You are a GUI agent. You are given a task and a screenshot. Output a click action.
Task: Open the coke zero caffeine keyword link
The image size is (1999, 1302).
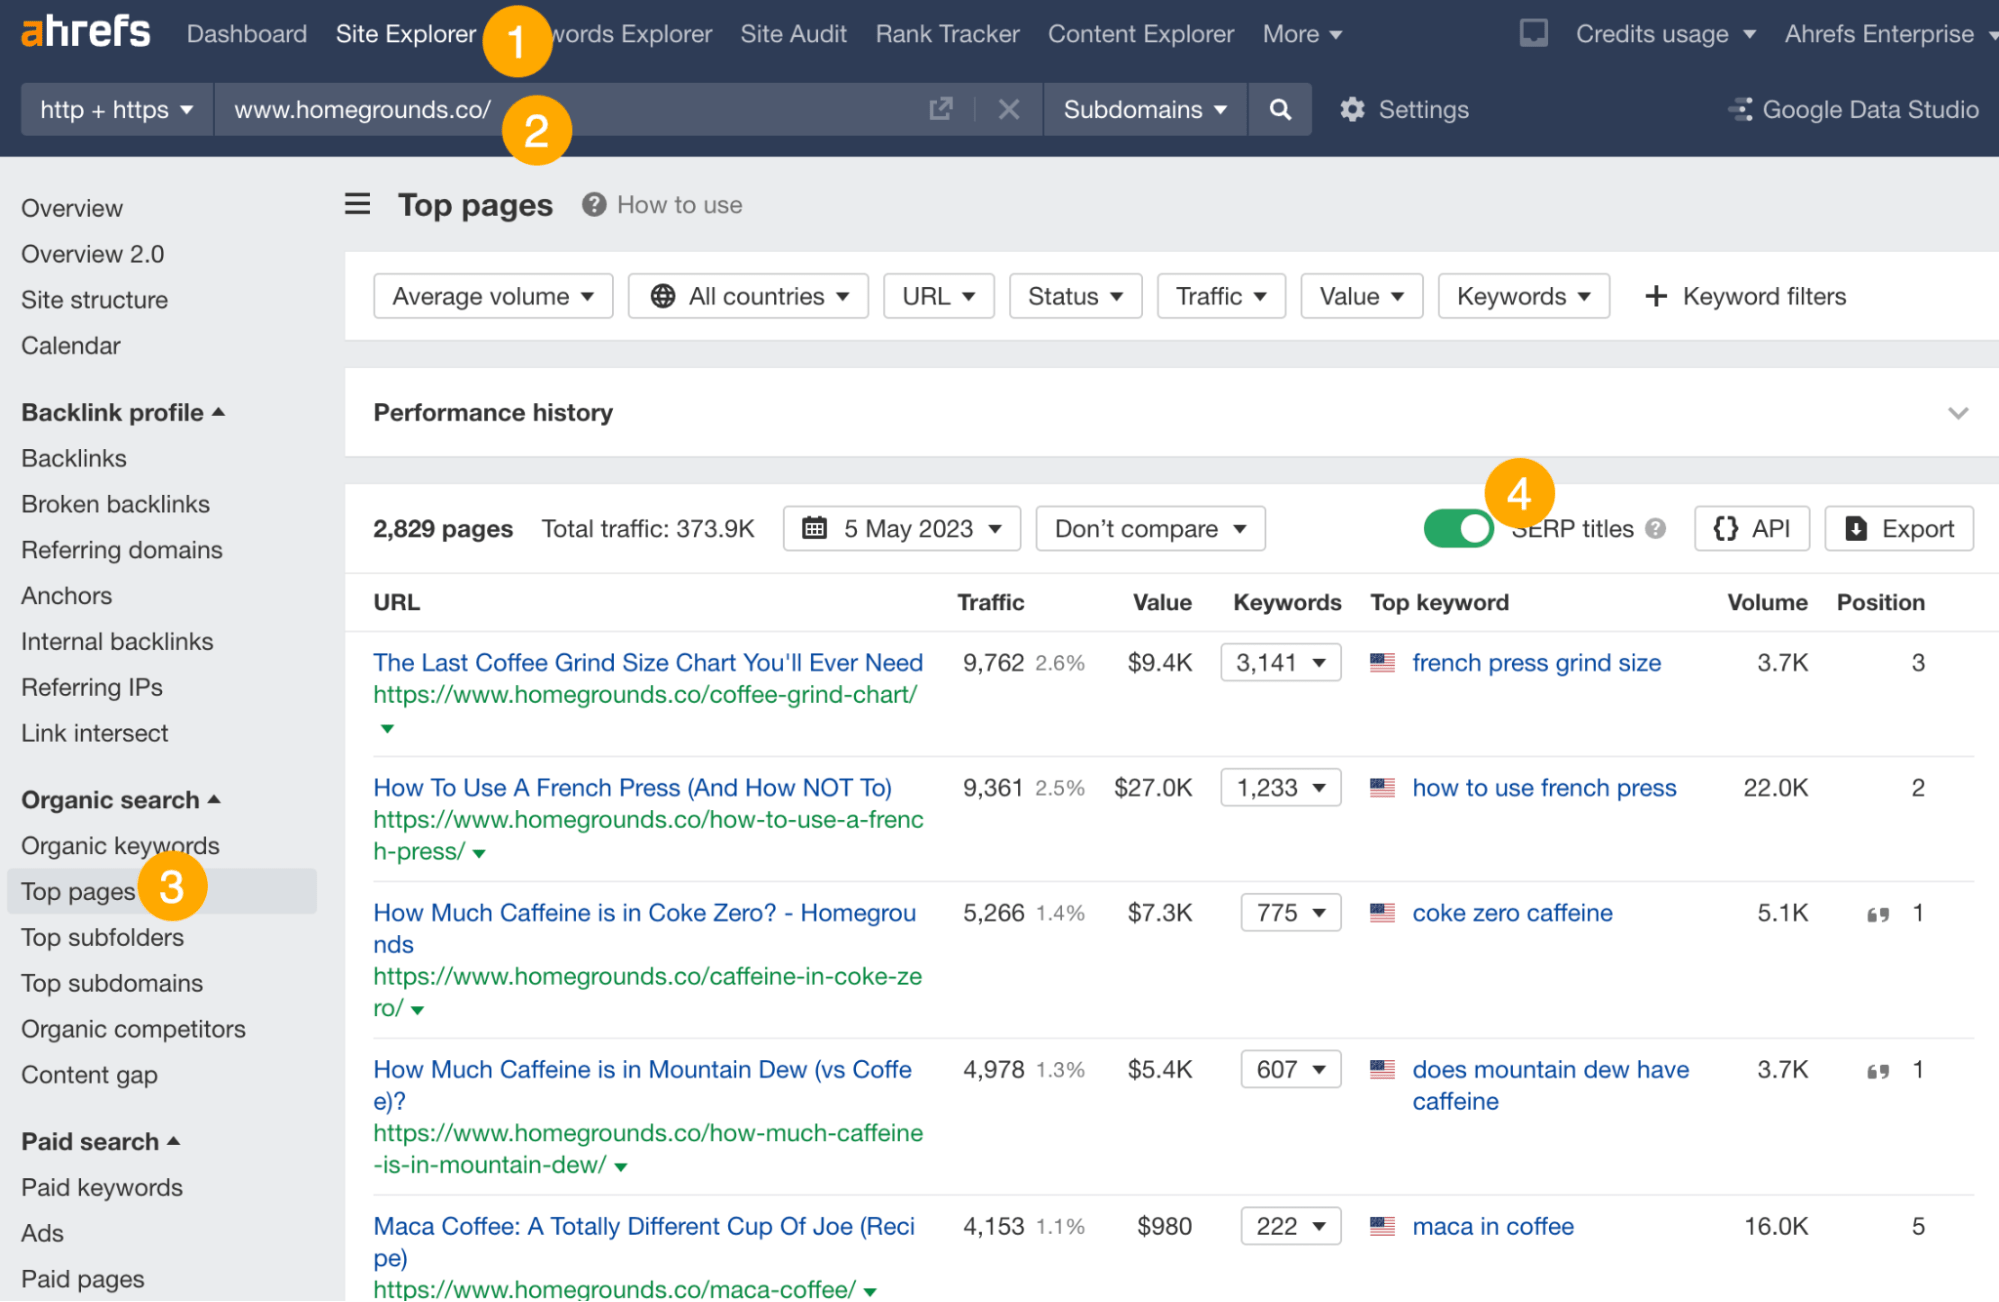point(1511,912)
